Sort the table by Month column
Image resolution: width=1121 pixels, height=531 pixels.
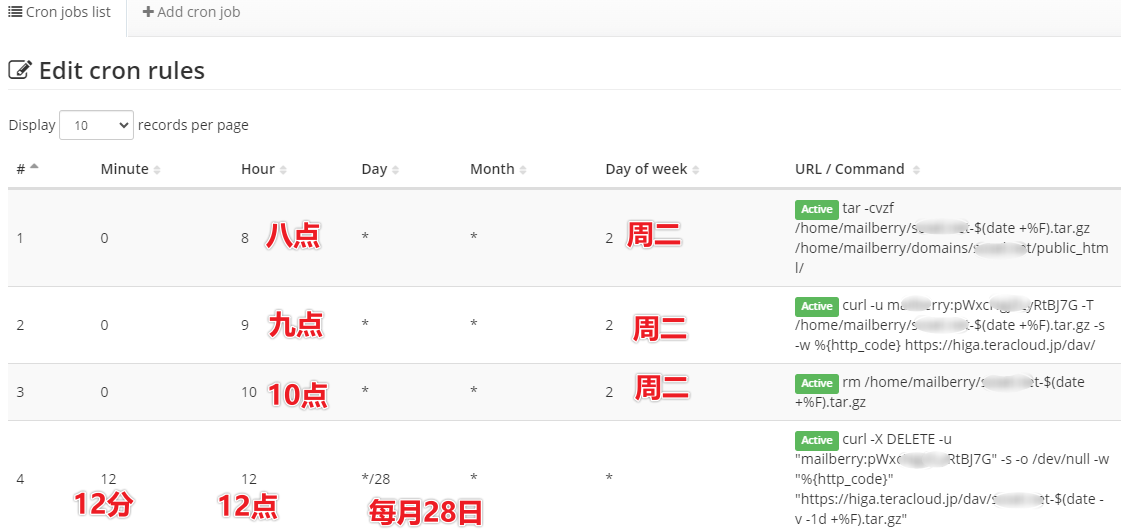coord(498,169)
